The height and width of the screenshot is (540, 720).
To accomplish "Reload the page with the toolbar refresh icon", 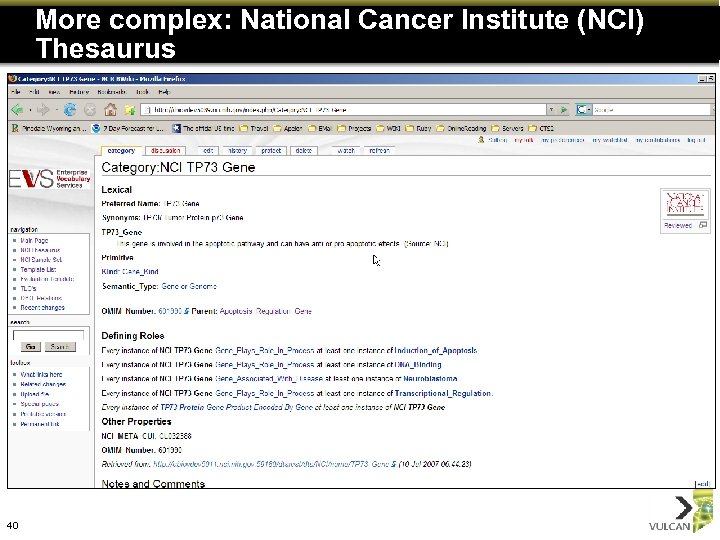I will (x=70, y=110).
